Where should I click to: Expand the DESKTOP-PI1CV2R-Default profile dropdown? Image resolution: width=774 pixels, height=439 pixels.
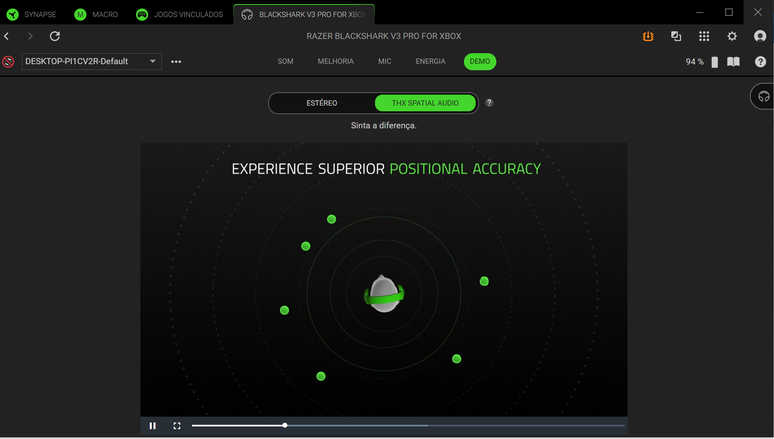(91, 61)
